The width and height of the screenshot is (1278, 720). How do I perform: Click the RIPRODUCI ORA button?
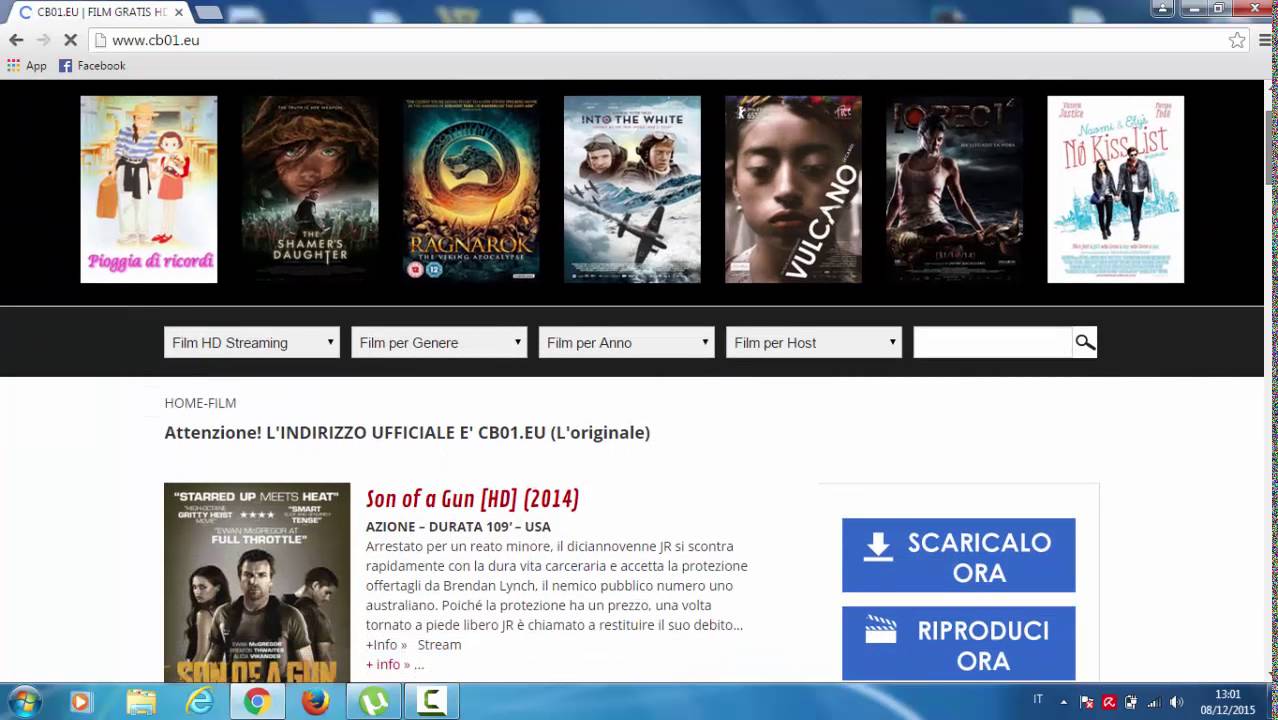(958, 643)
